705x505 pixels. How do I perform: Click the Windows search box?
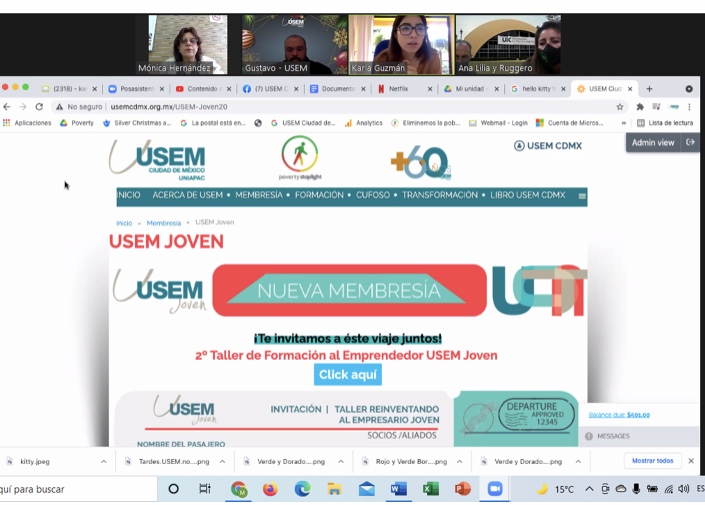pyautogui.click(x=79, y=489)
